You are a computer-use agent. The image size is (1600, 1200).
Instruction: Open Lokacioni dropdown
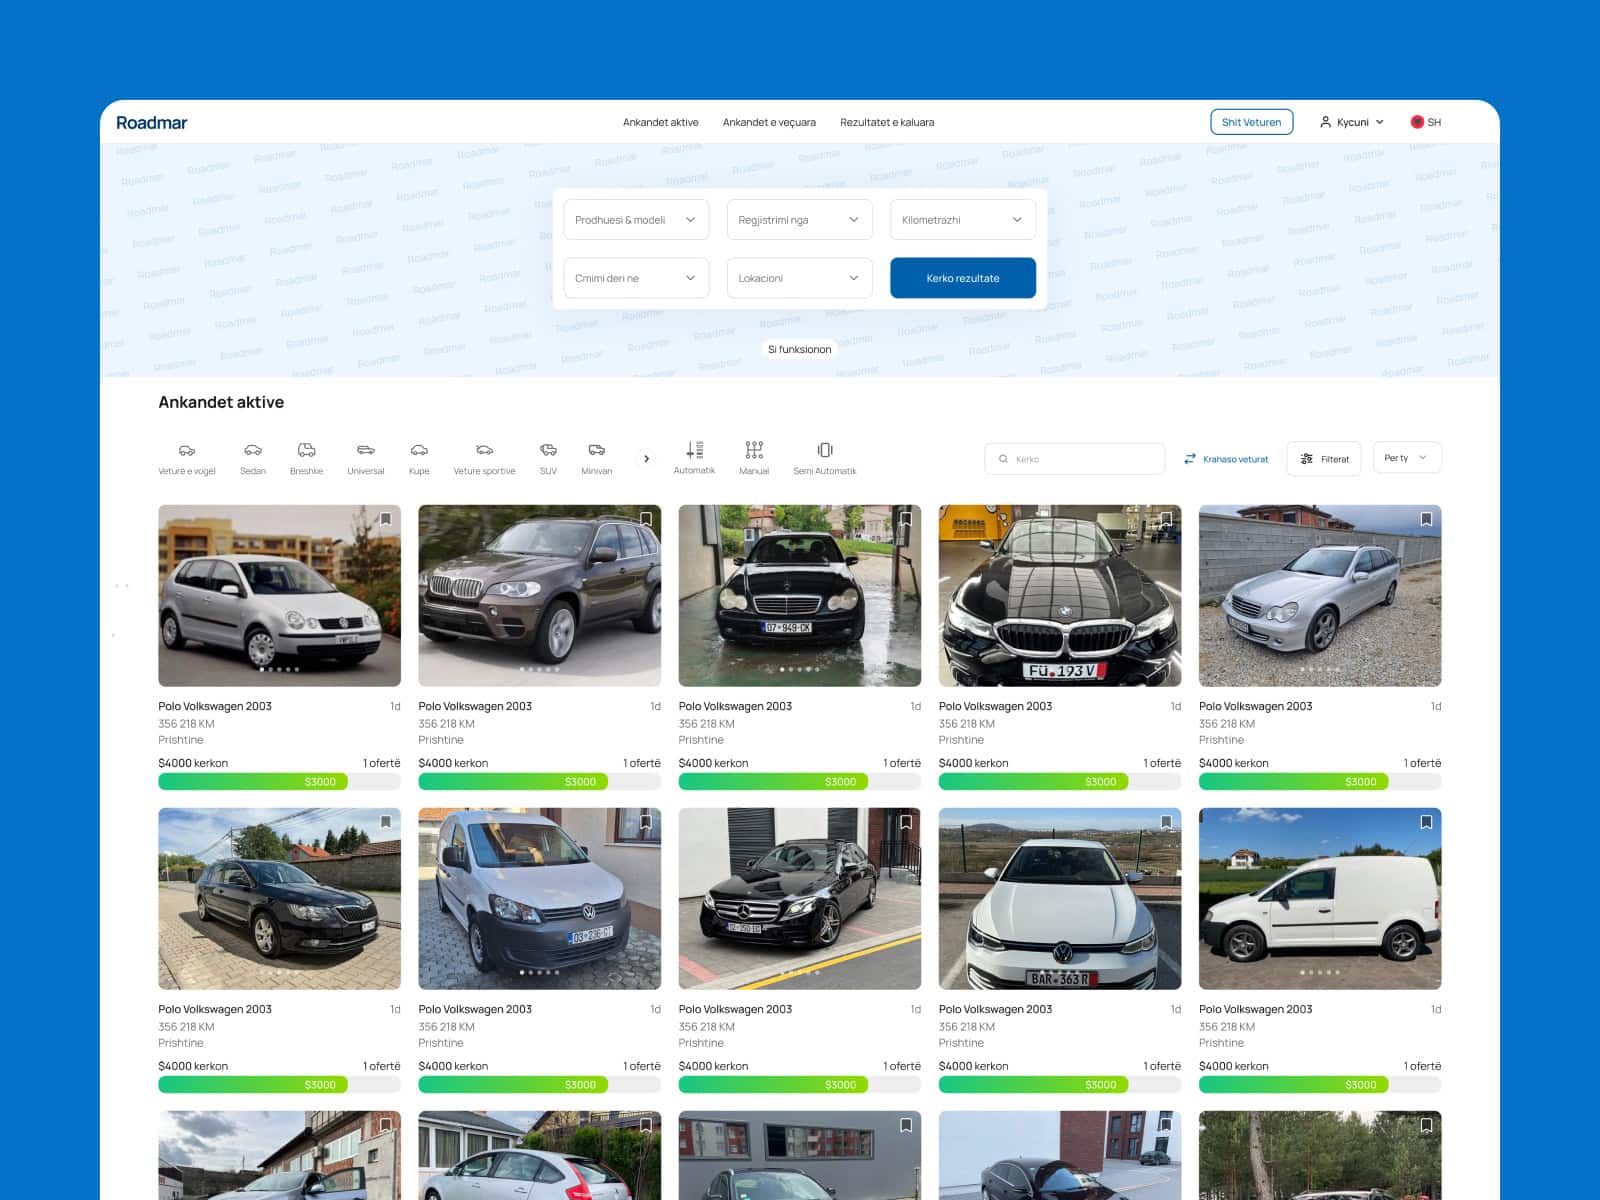point(799,278)
